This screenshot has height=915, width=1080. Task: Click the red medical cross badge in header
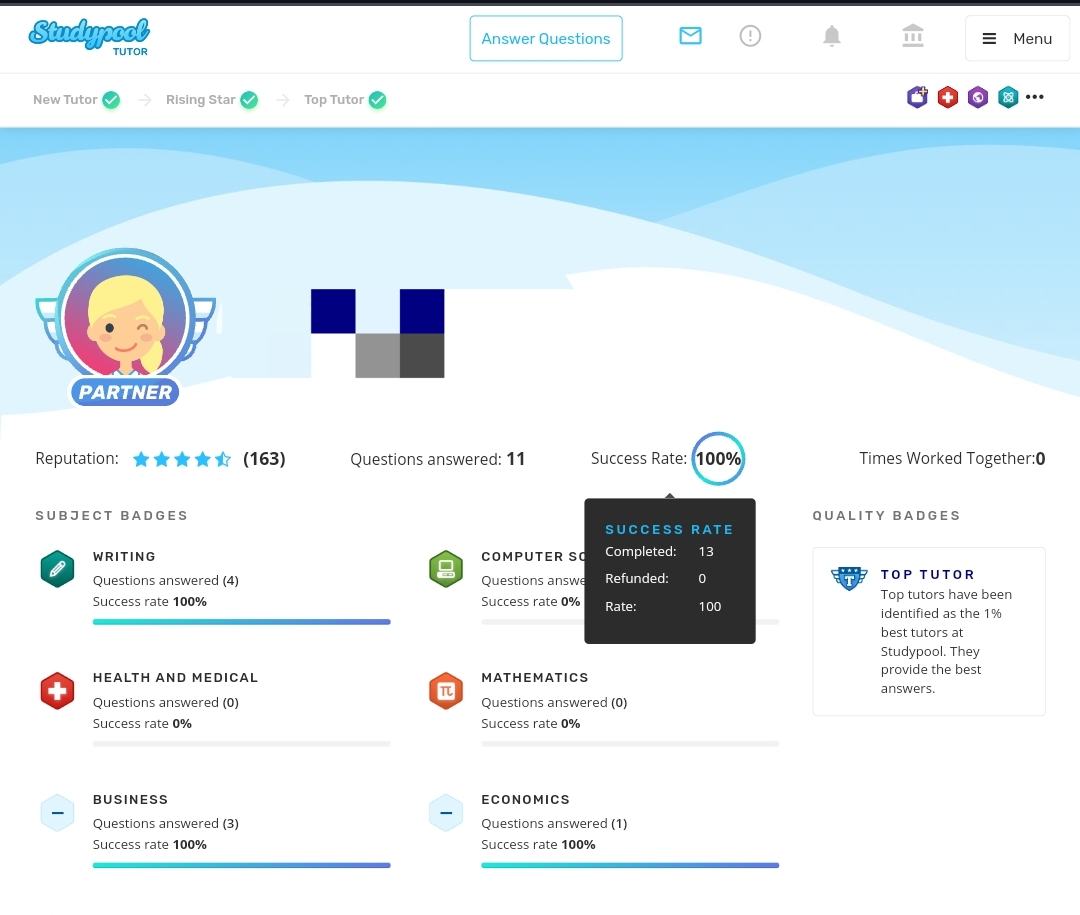tap(948, 97)
